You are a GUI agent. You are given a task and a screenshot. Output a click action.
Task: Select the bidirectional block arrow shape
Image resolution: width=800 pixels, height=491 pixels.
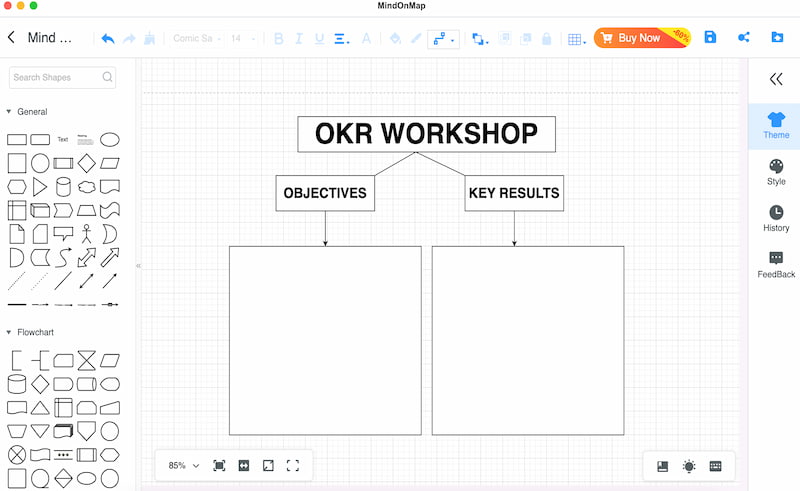coord(87,258)
